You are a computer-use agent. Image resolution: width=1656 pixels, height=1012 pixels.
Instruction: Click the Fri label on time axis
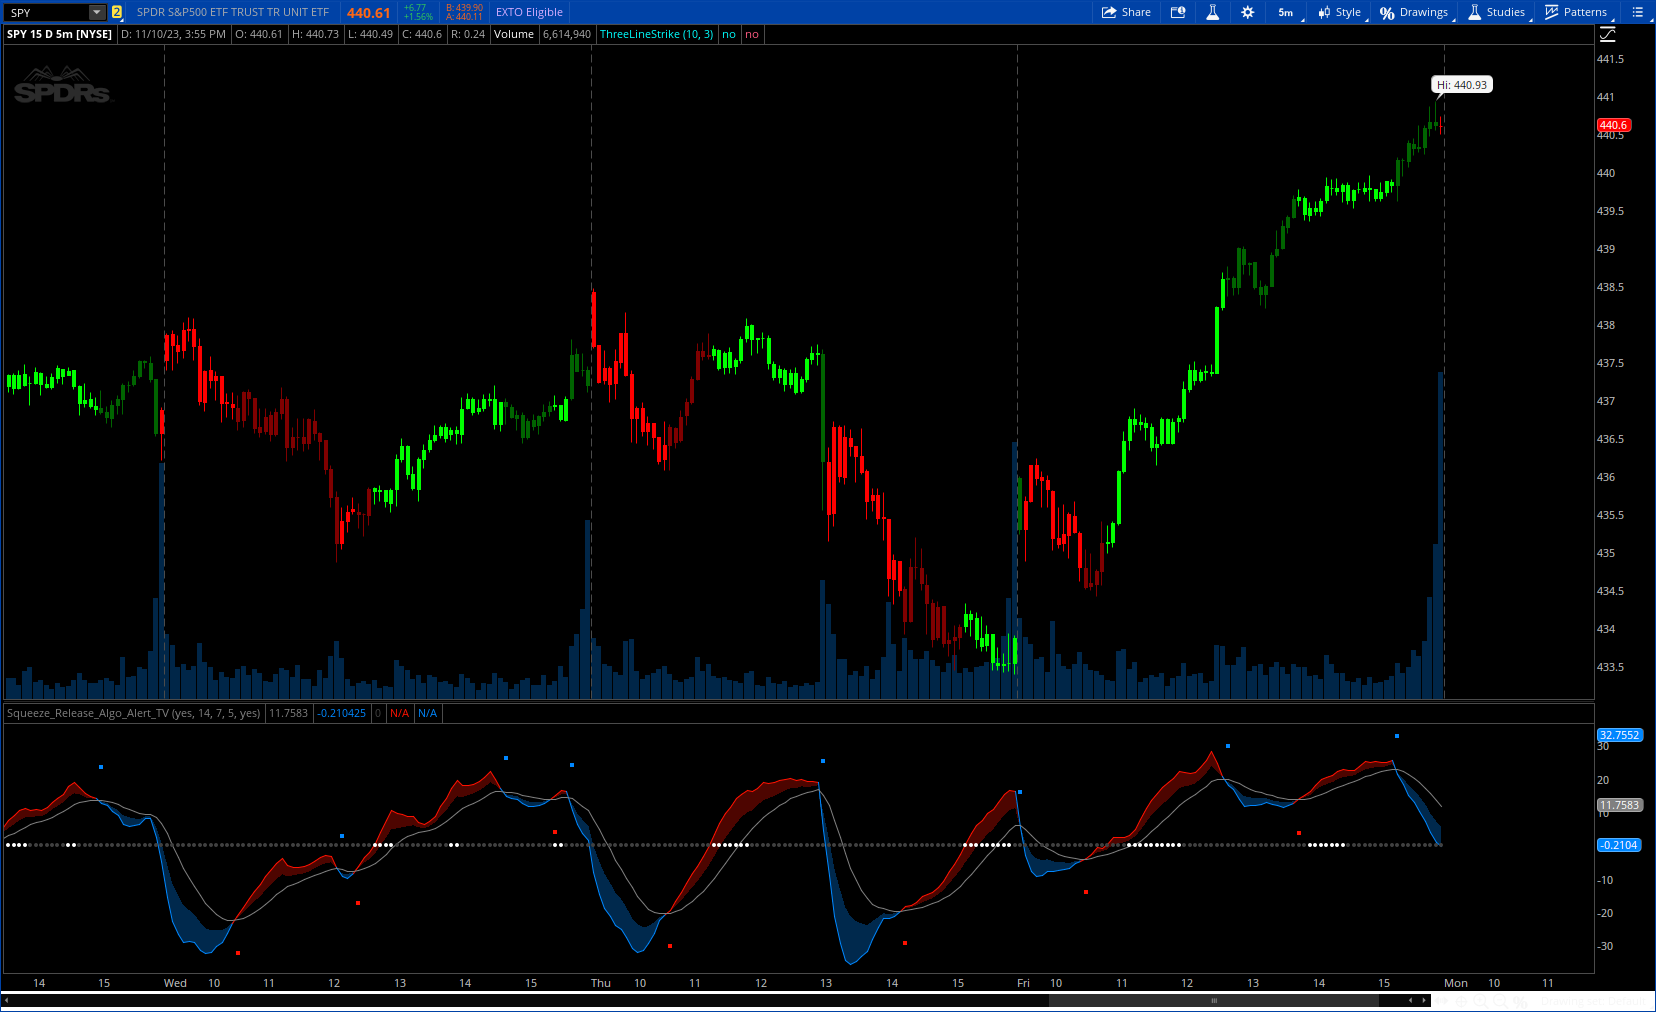tap(1023, 983)
